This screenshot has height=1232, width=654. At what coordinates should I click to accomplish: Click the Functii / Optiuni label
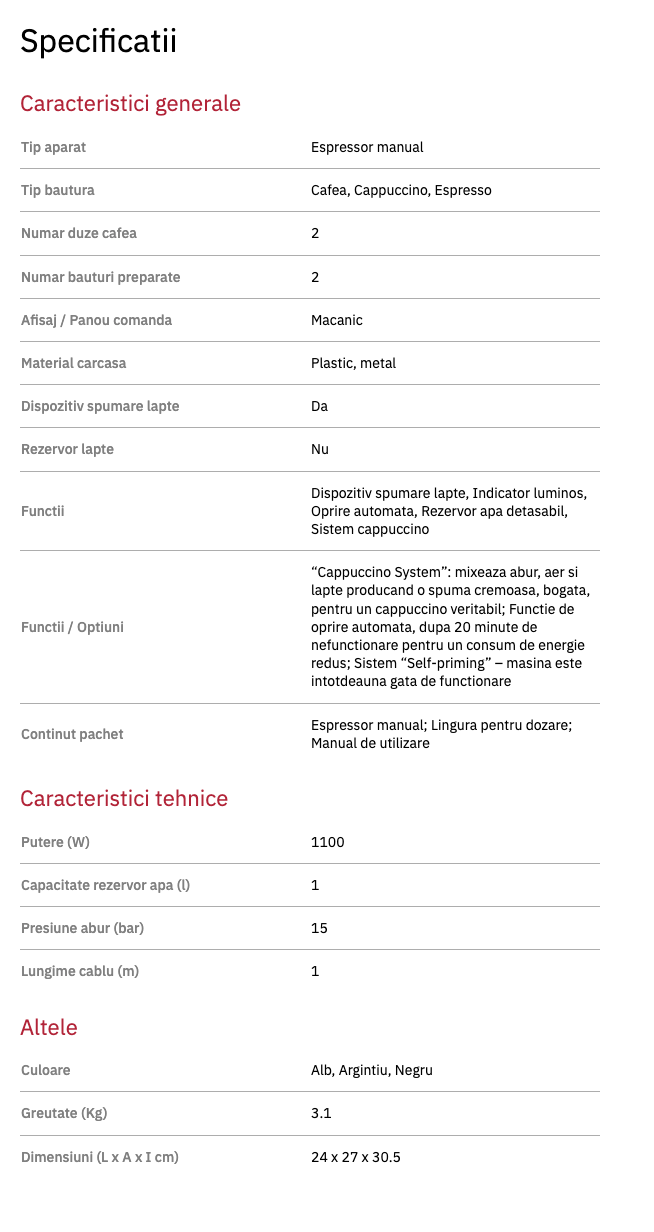(72, 627)
